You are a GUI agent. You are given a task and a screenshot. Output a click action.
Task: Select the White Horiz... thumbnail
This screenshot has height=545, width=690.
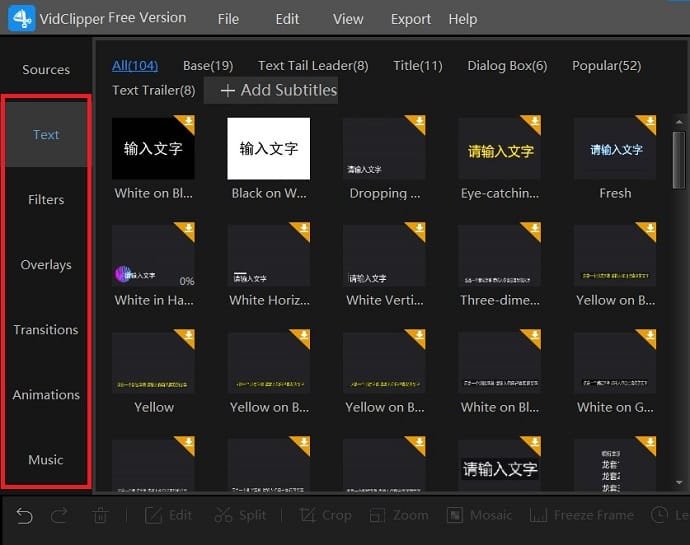(268, 256)
